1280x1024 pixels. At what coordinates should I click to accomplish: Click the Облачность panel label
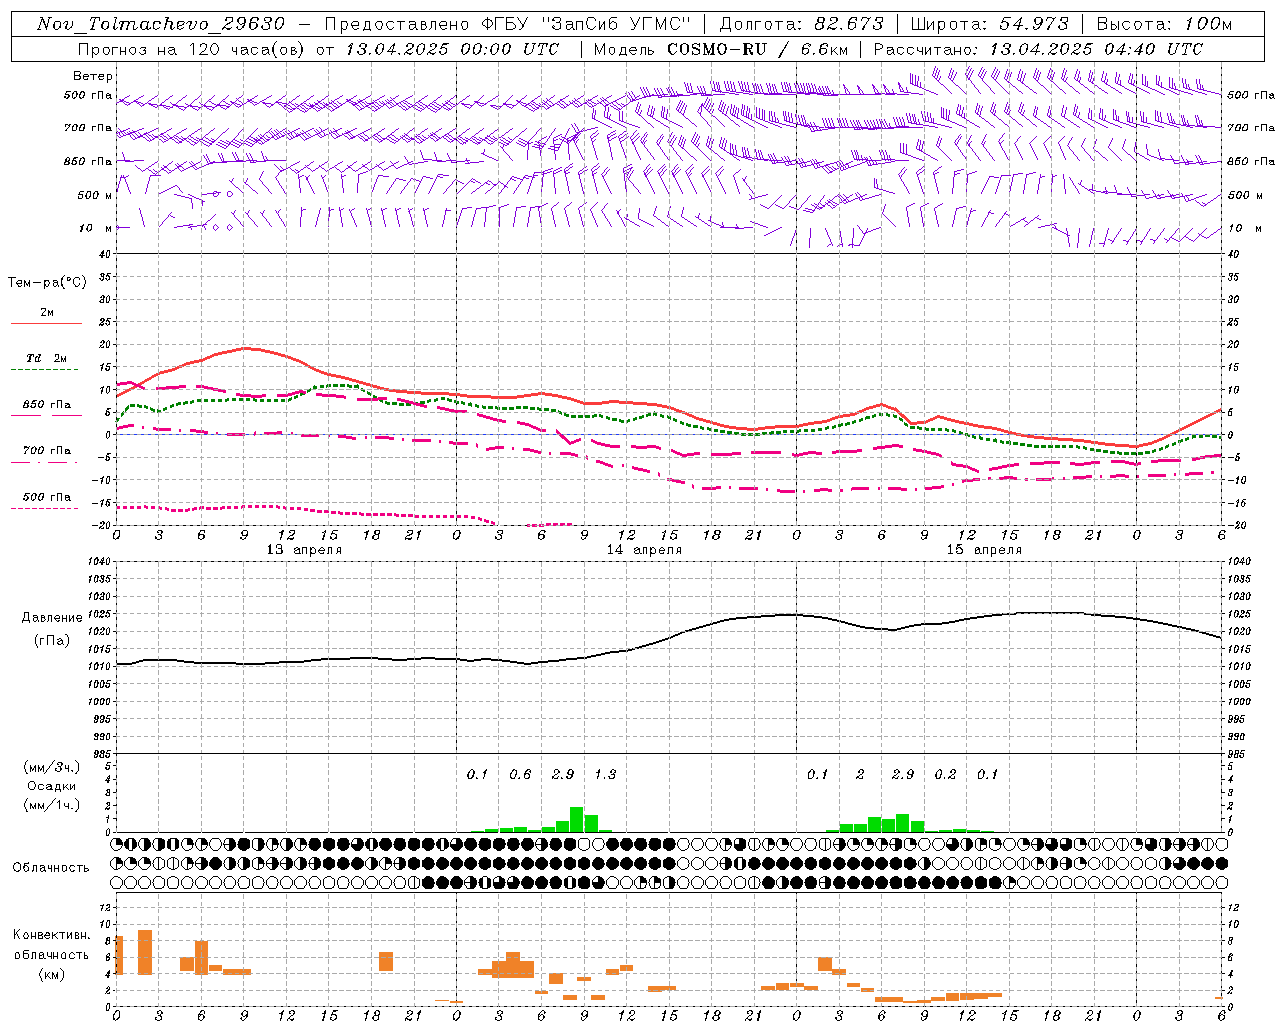[x=51, y=868]
